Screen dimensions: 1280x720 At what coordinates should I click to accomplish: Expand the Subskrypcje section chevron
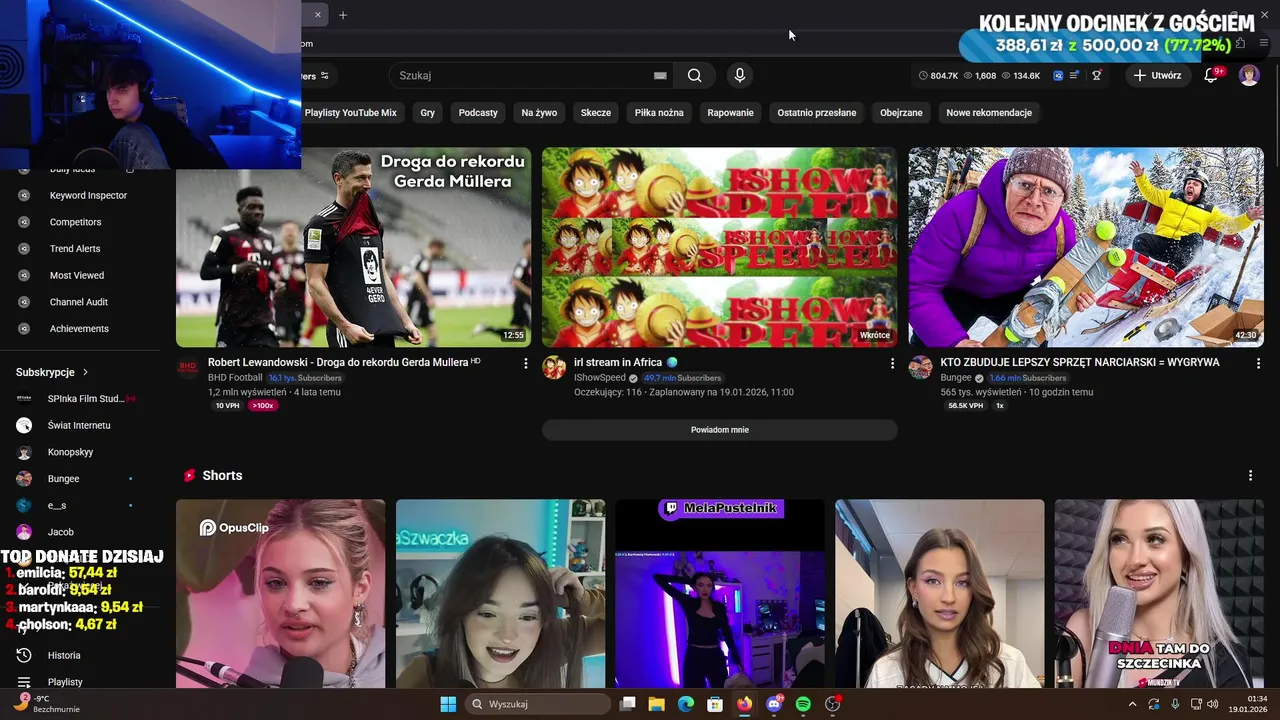85,372
